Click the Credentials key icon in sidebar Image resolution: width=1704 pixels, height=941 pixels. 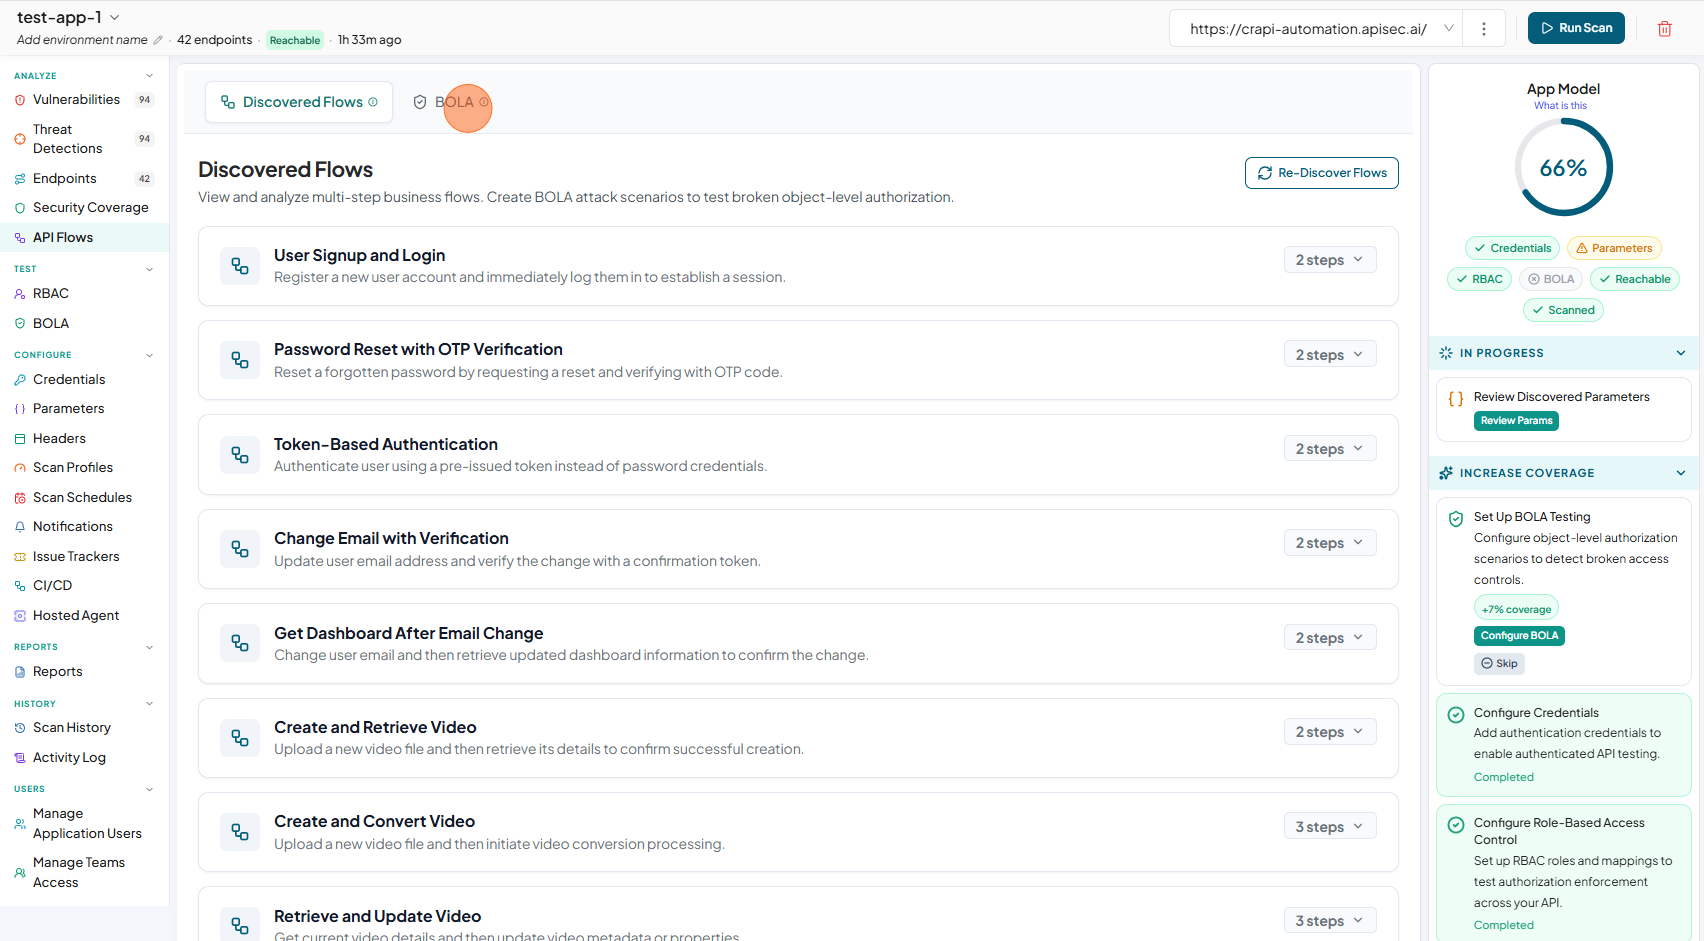pyautogui.click(x=20, y=380)
